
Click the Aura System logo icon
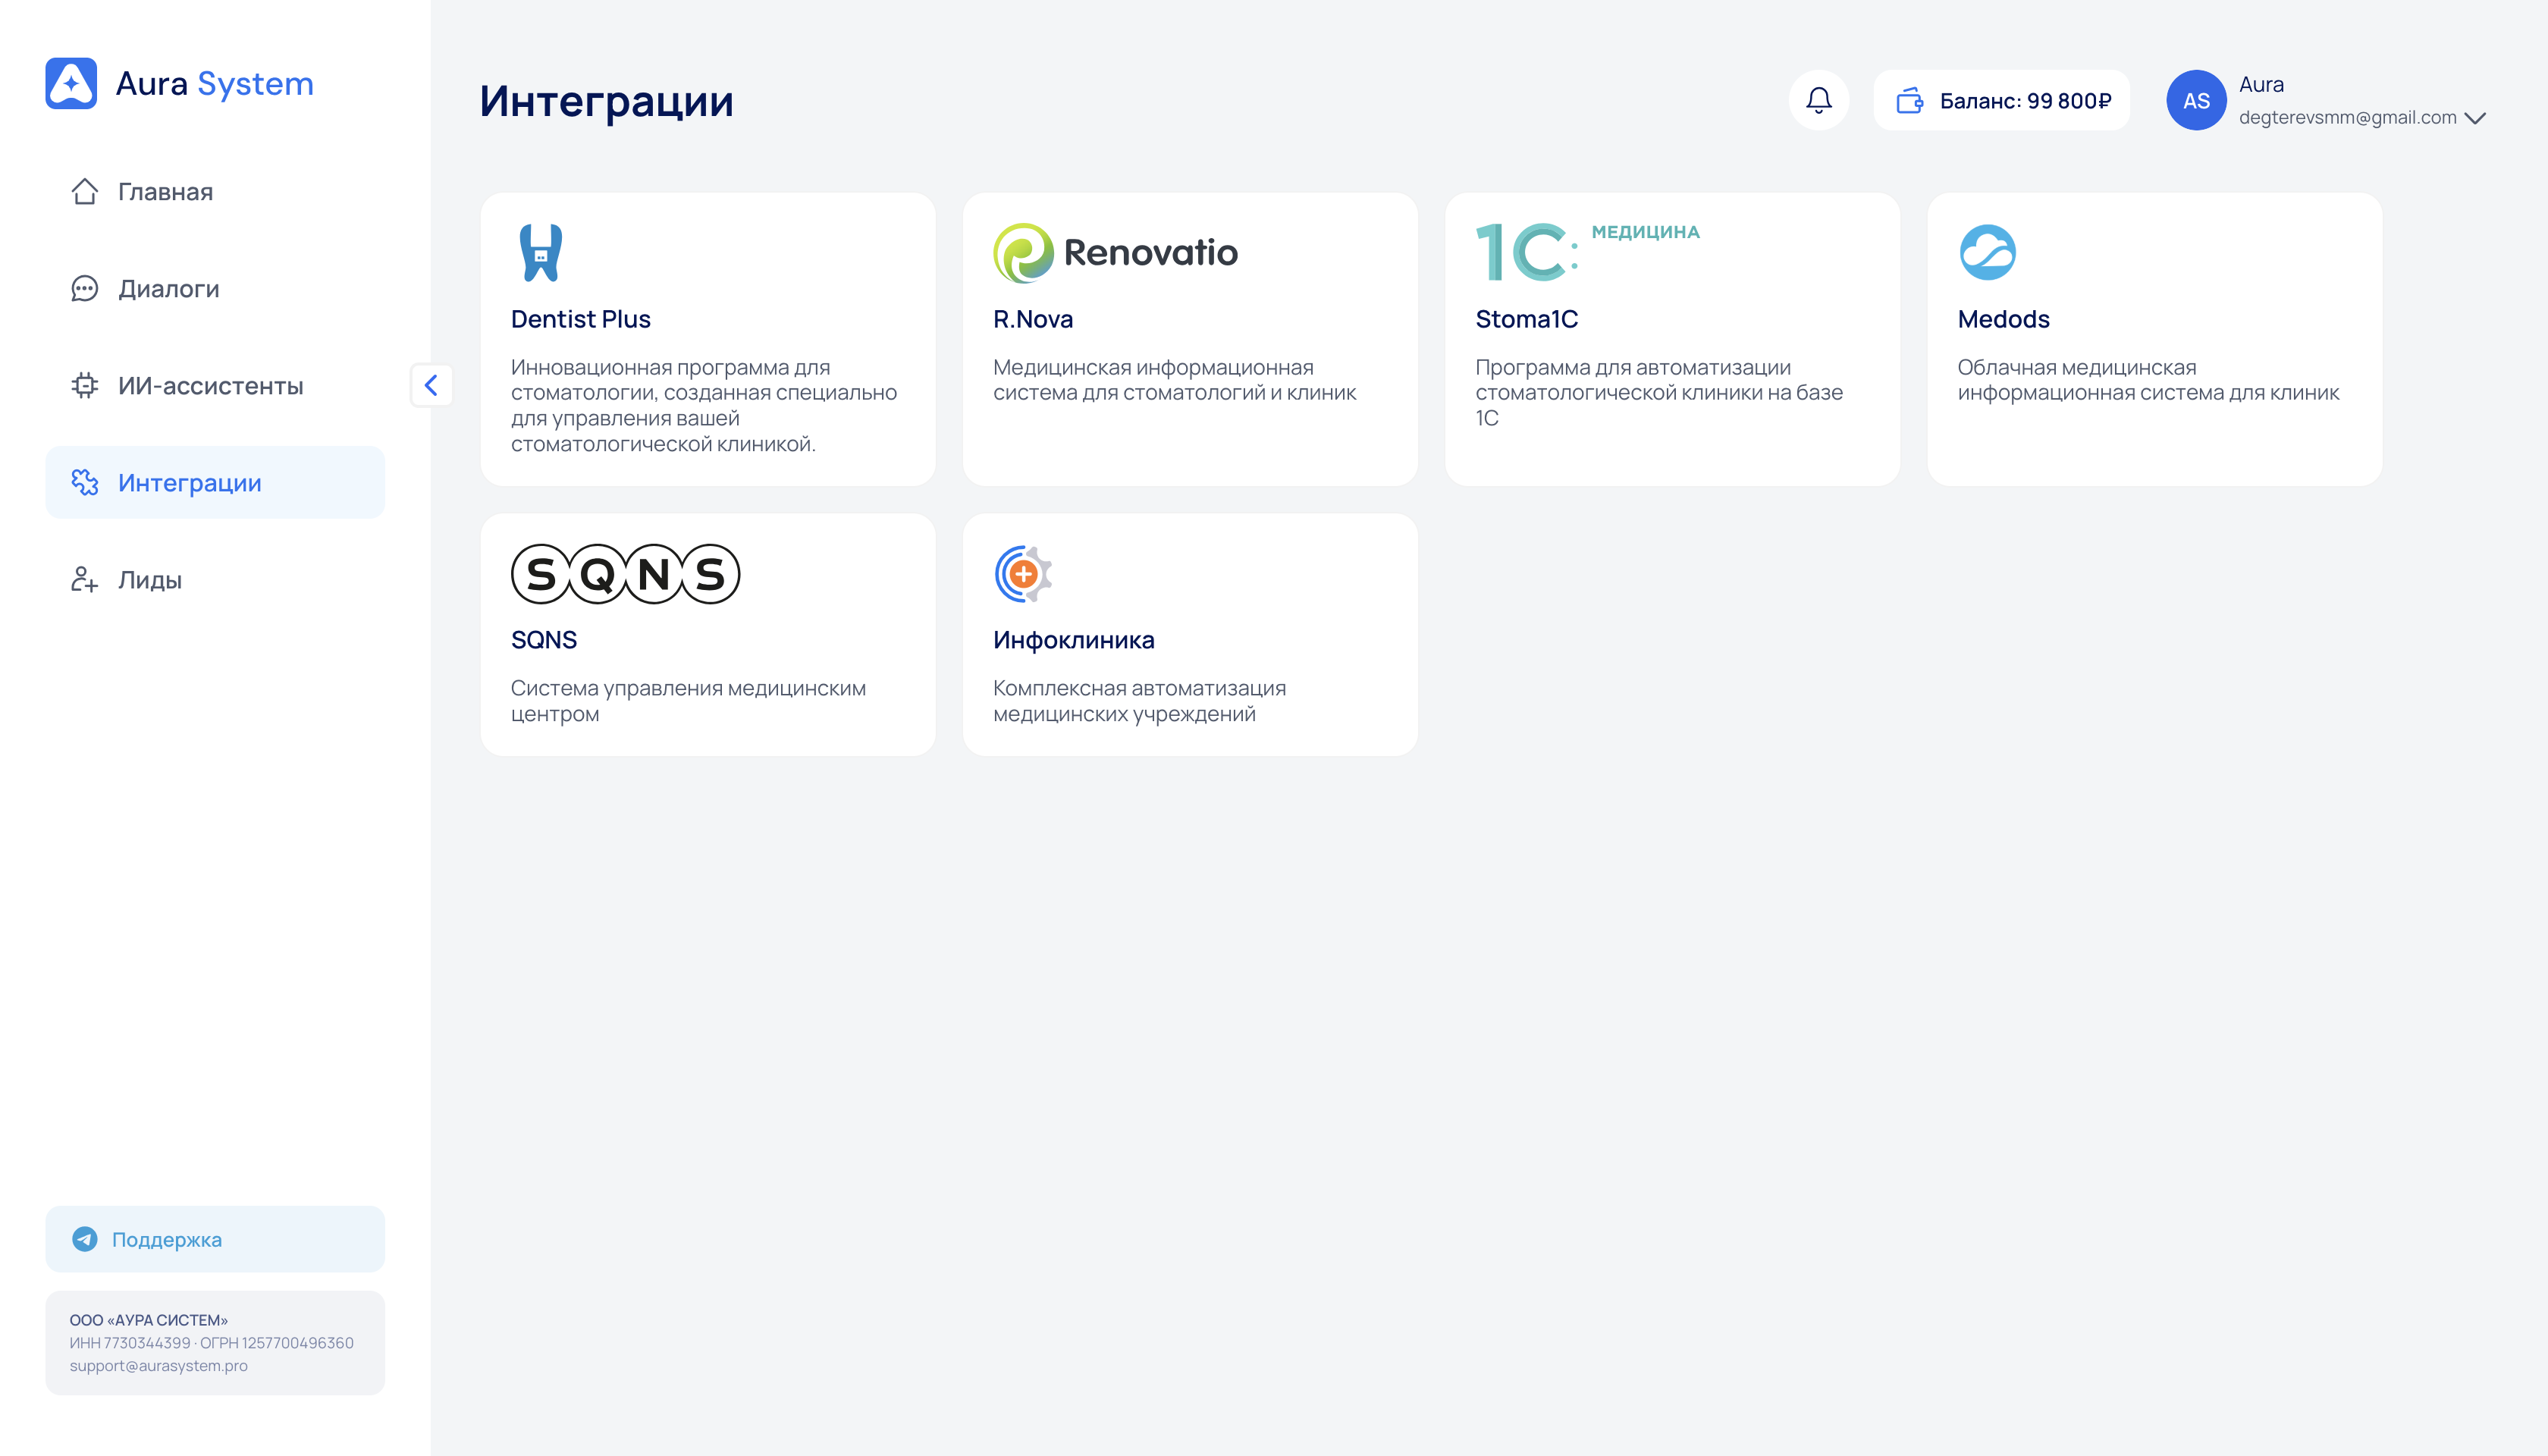(x=71, y=83)
